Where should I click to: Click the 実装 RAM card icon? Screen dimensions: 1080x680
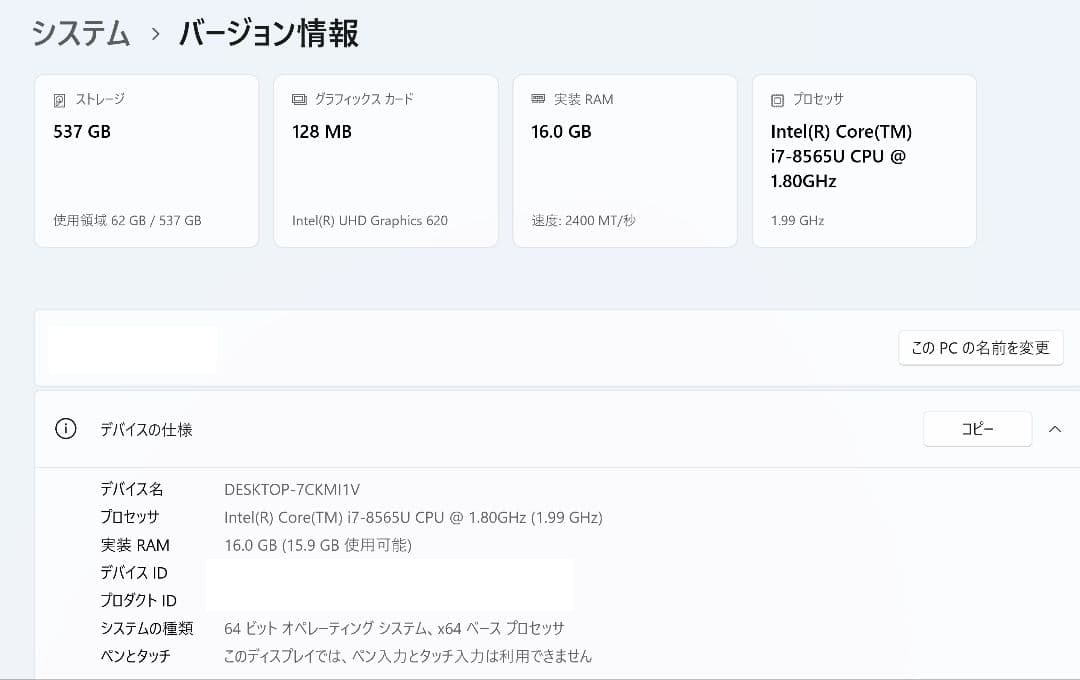click(x=536, y=99)
